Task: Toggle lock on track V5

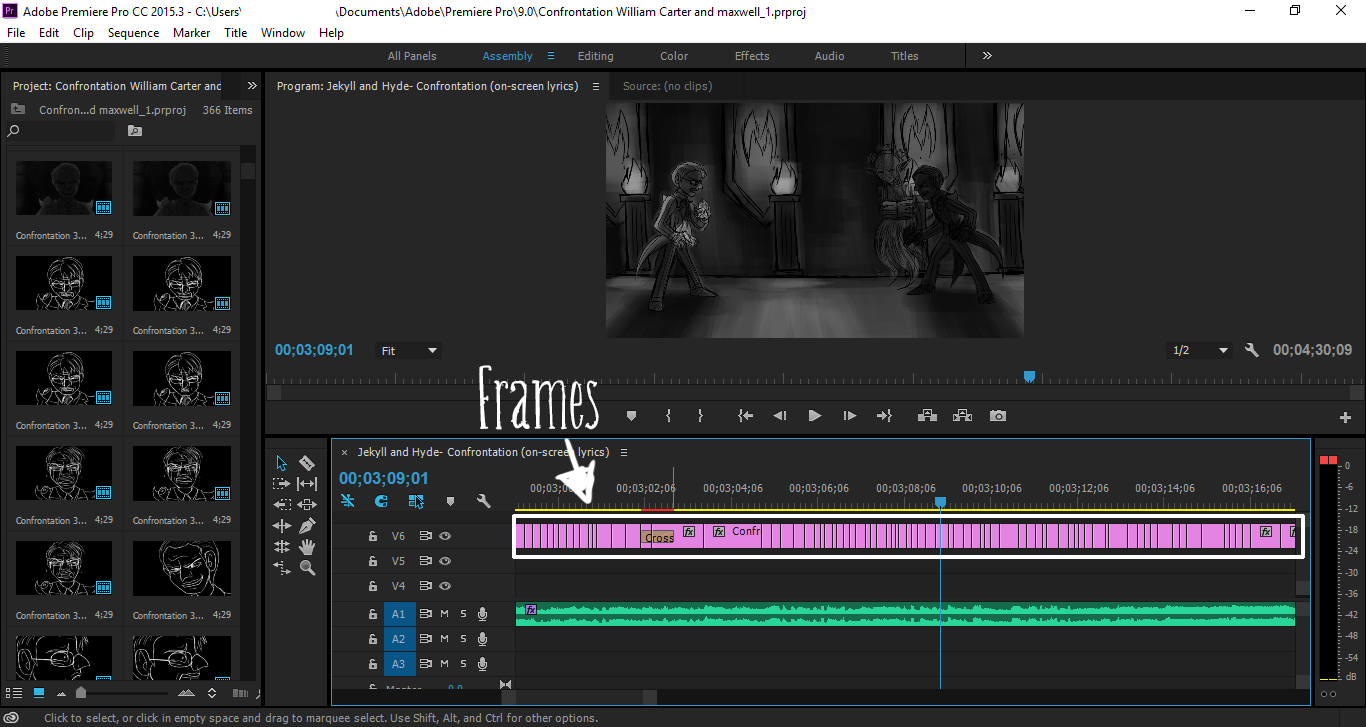Action: 372,561
